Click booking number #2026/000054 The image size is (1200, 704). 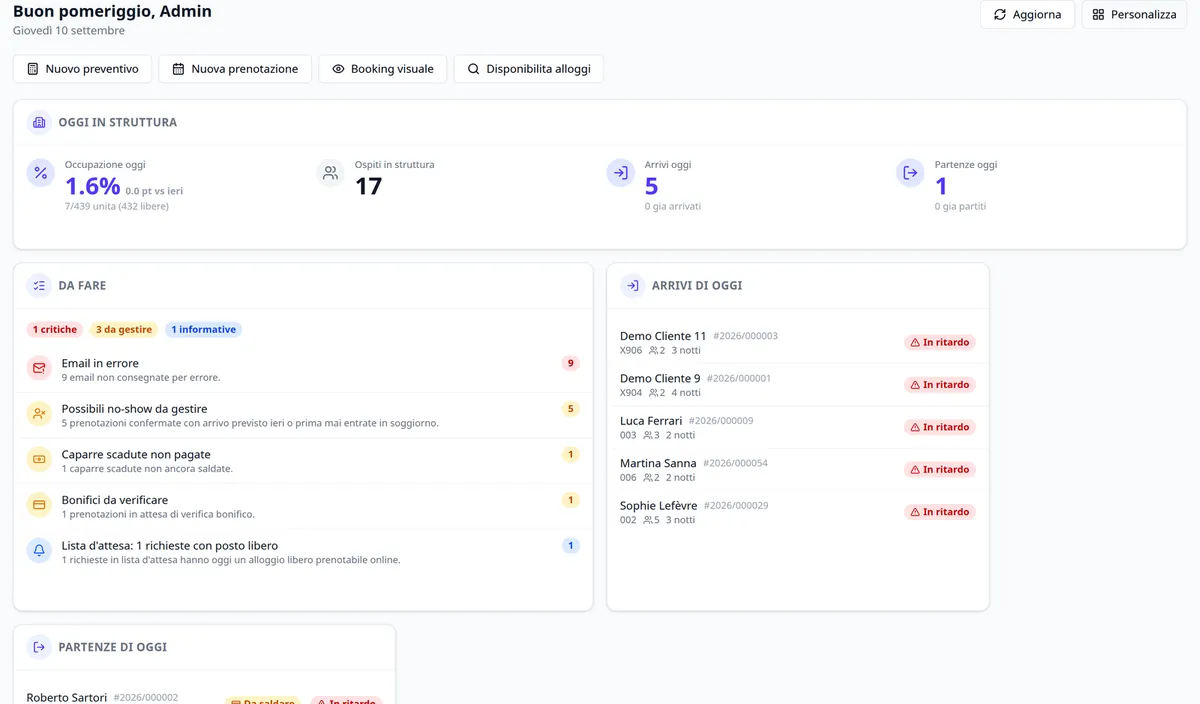[x=736, y=464]
